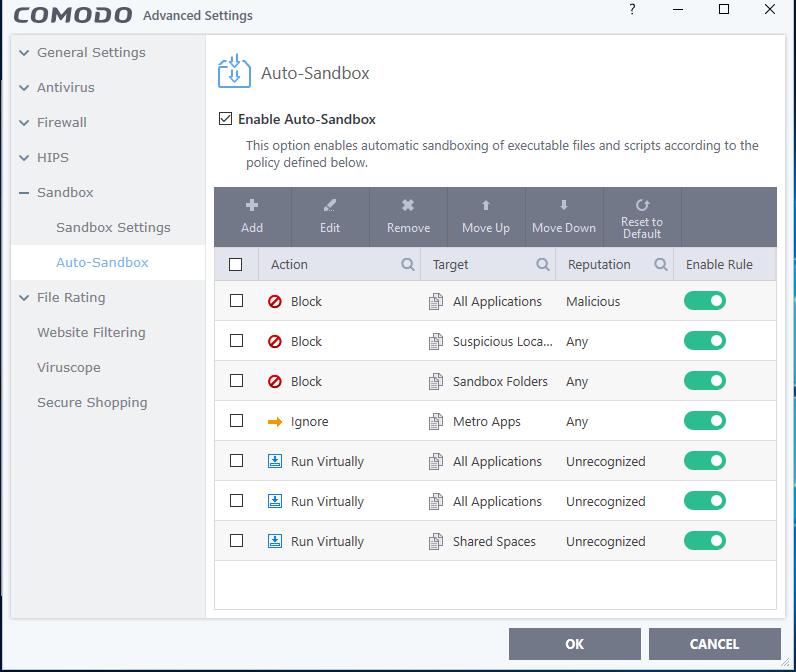The height and width of the screenshot is (672, 796).
Task: Click search icon in Target column header
Action: [x=543, y=265]
